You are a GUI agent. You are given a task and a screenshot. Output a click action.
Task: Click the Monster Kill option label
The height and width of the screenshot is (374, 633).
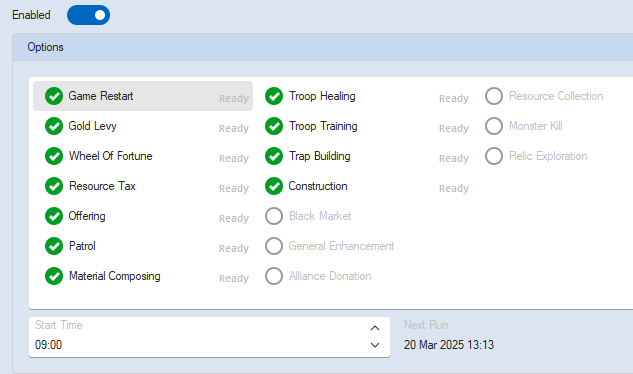tap(536, 126)
